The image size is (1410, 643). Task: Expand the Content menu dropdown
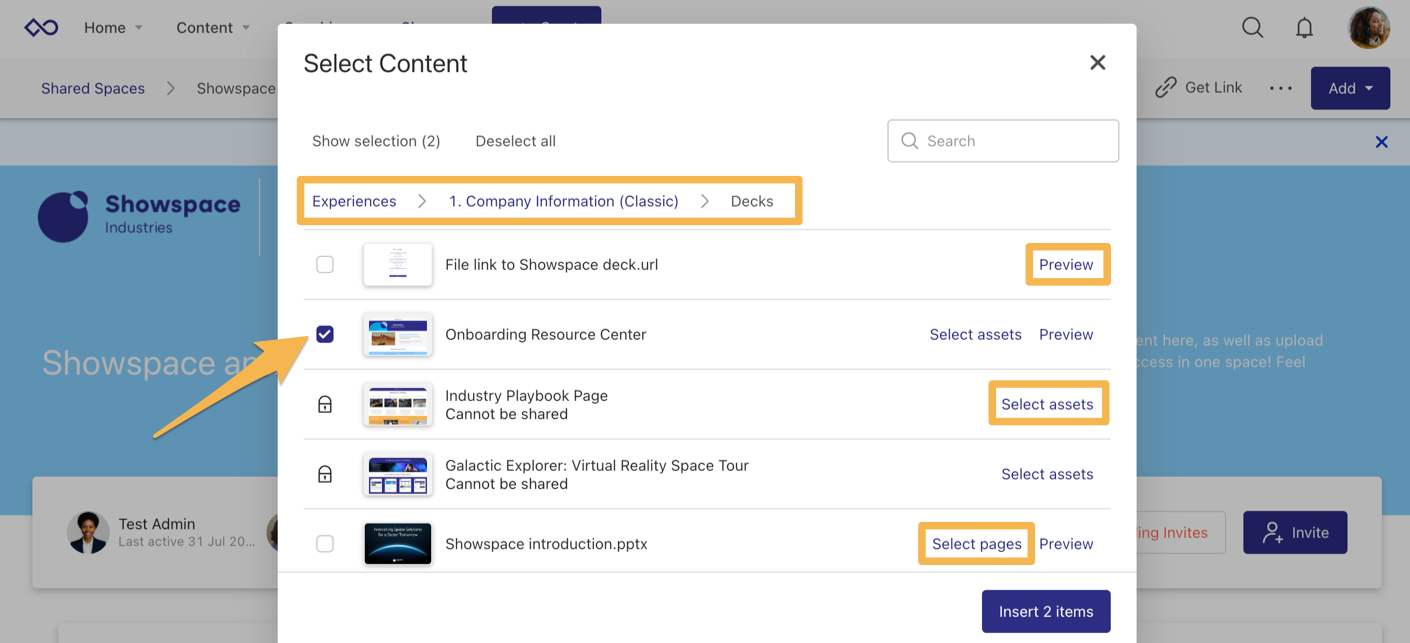click(212, 28)
